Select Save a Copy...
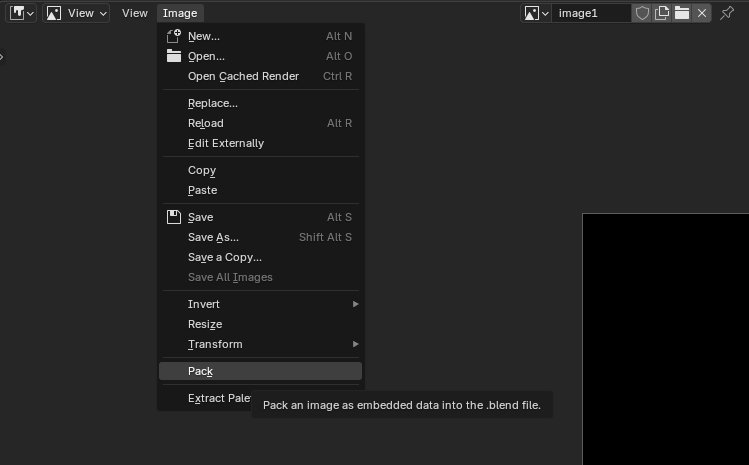This screenshot has height=465, width=749. coord(260,257)
